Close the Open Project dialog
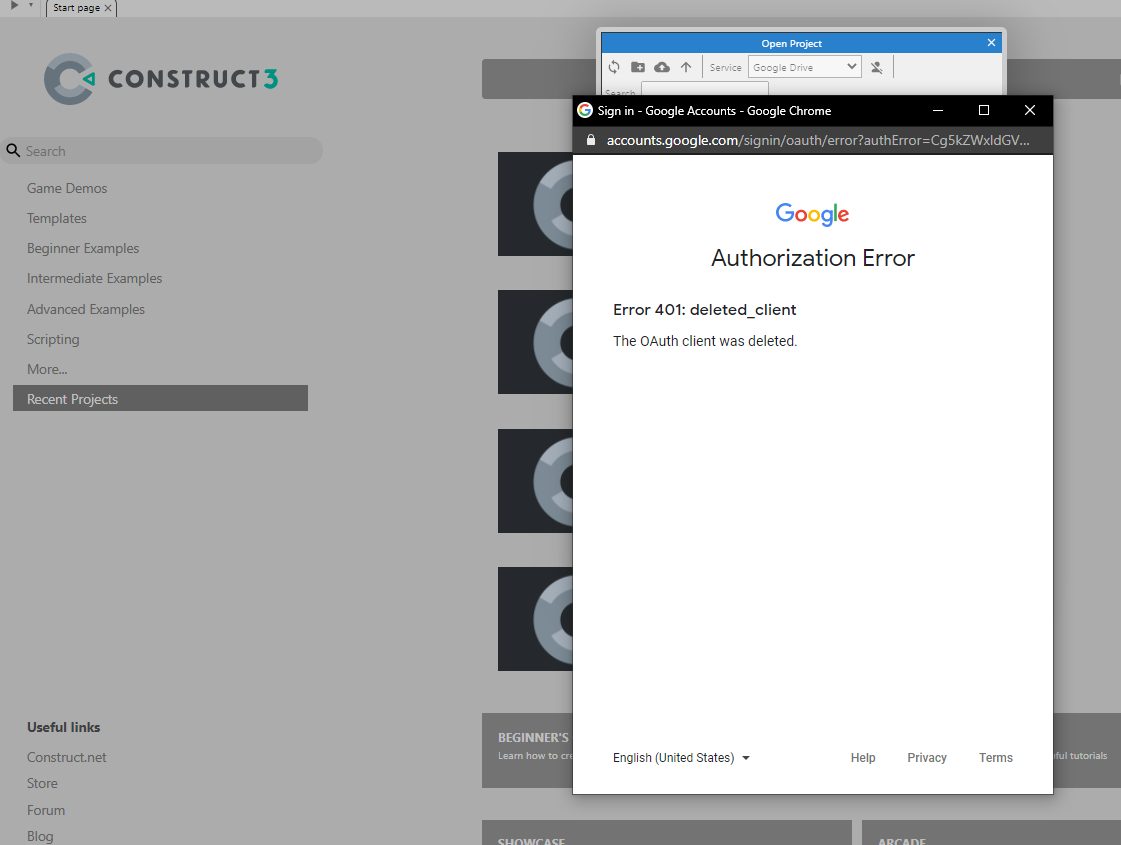This screenshot has width=1121, height=845. click(x=991, y=43)
